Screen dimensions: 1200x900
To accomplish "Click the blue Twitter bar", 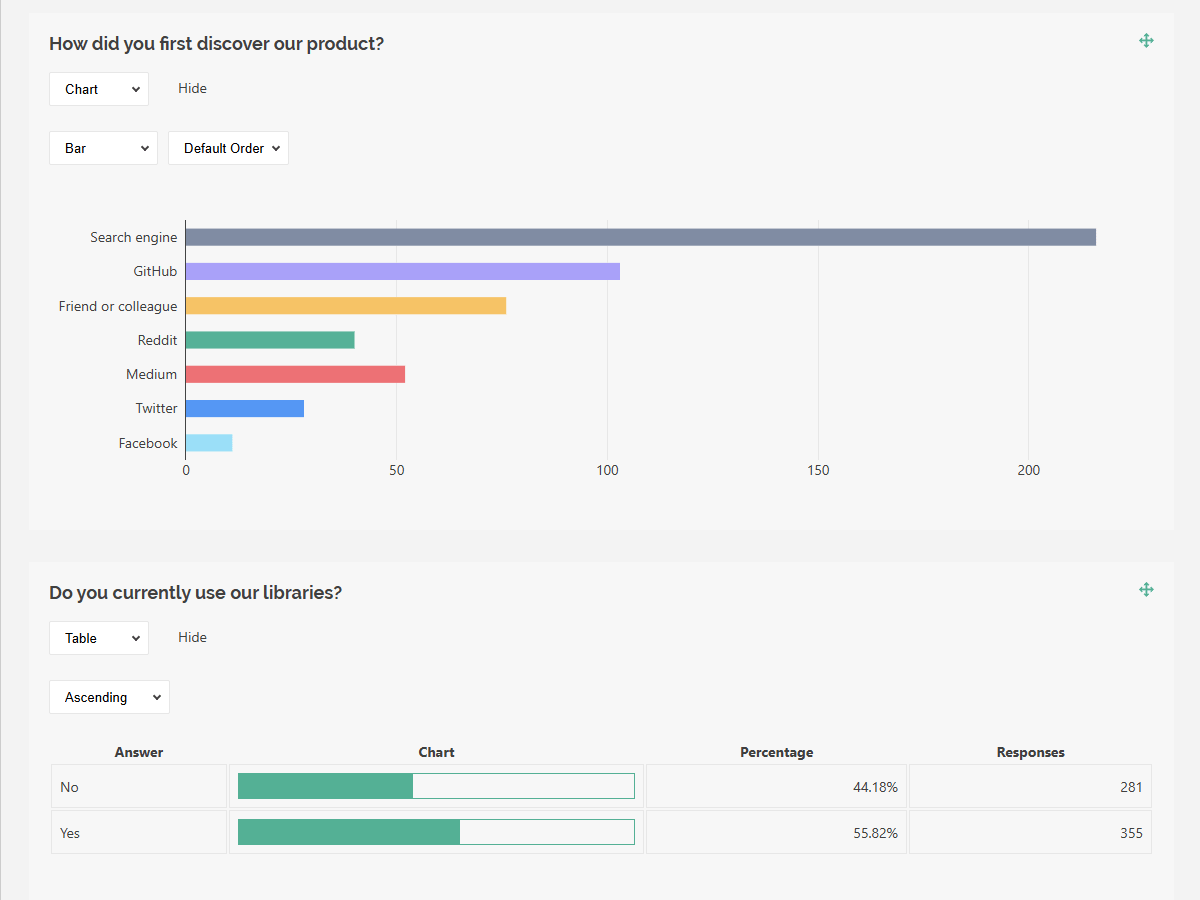I will (245, 408).
